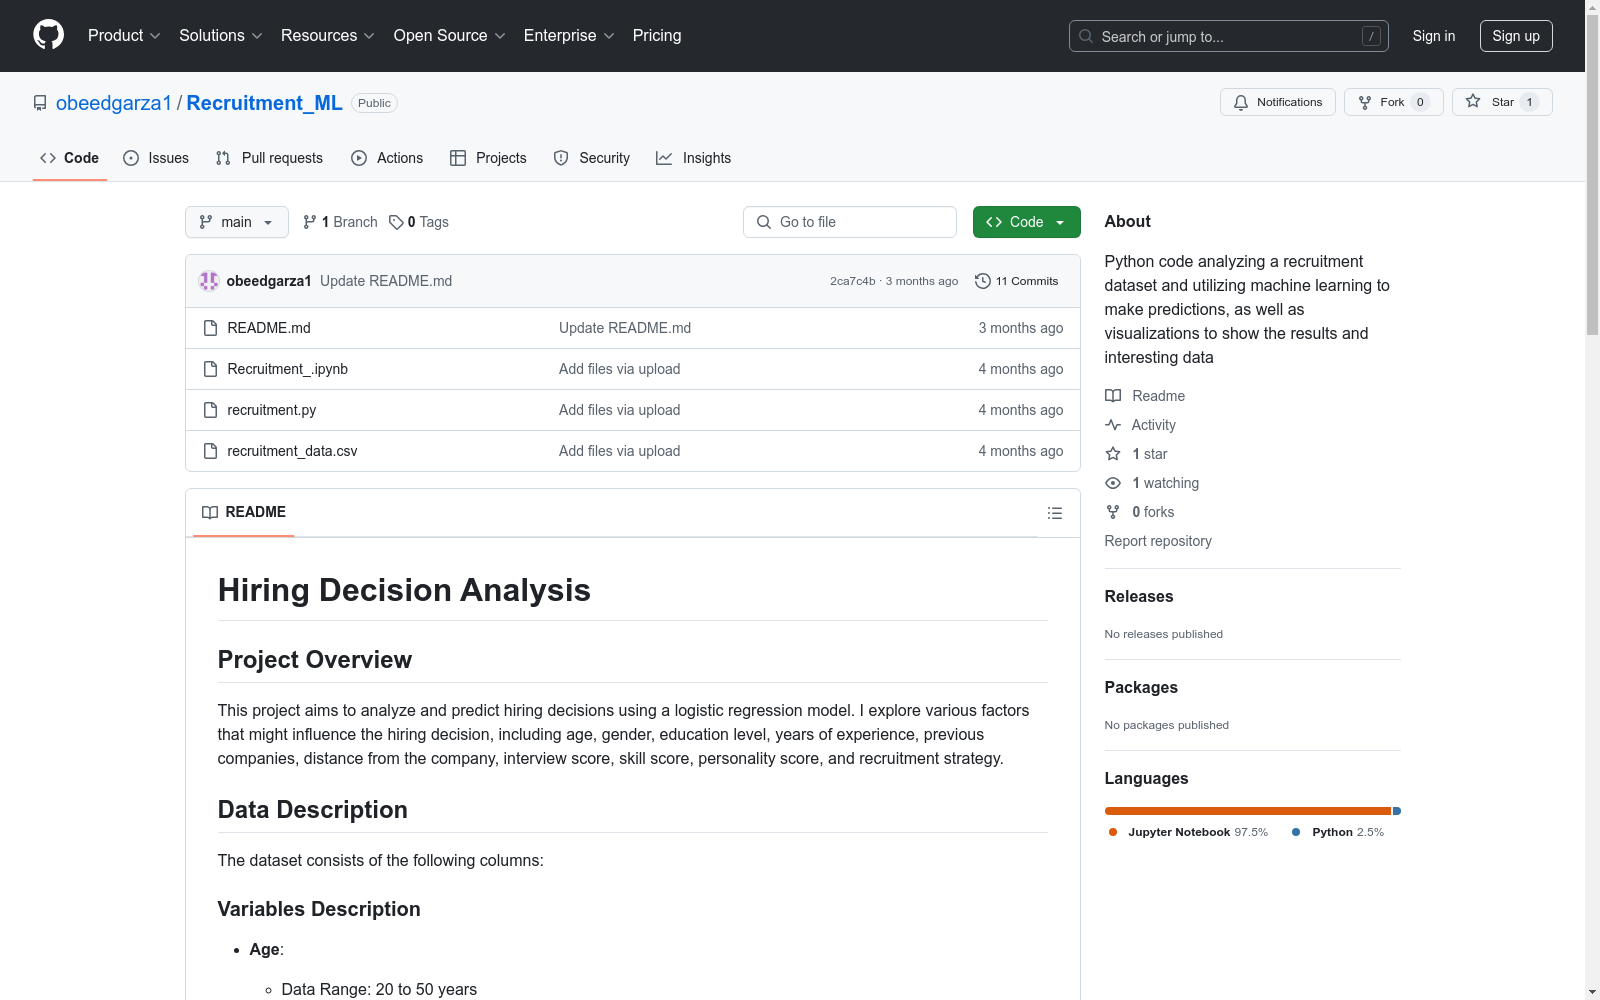Expand the Solutions menu
Screen dimensions: 1600x1000
pyautogui.click(x=220, y=35)
